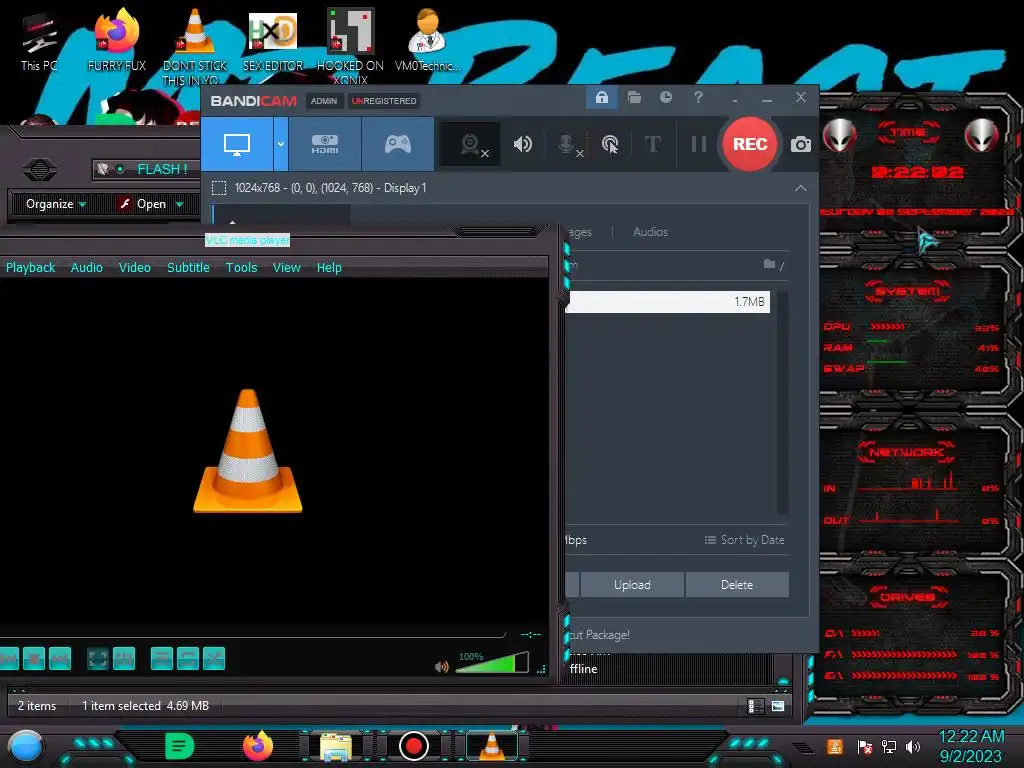
Task: Expand the Open button dropdown arrow
Action: tap(180, 204)
